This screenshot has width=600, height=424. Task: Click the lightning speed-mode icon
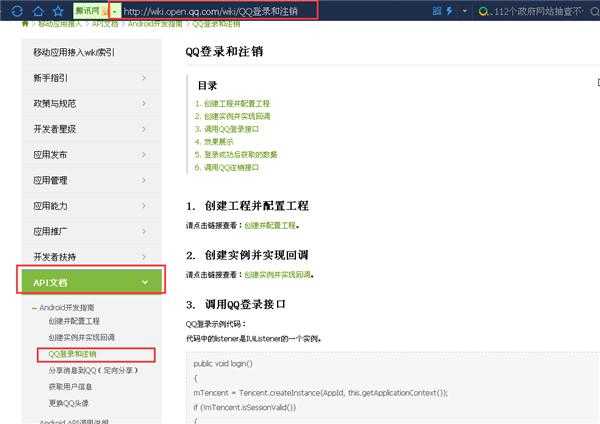[x=450, y=11]
